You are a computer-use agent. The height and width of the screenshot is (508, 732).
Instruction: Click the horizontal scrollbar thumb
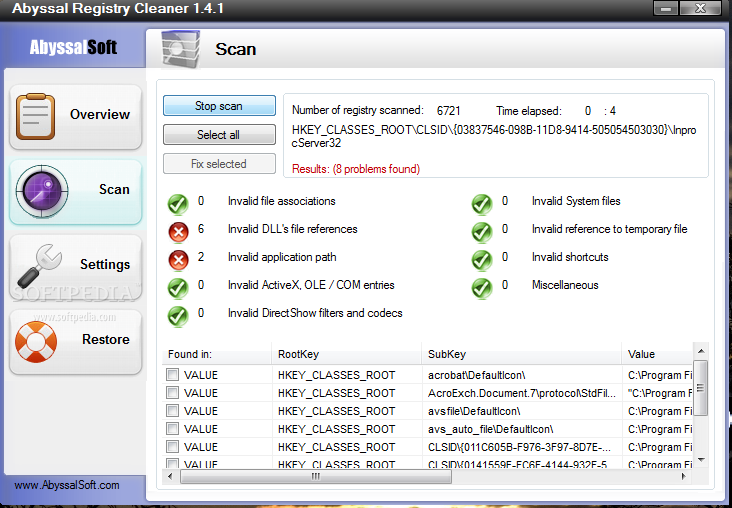(316, 476)
